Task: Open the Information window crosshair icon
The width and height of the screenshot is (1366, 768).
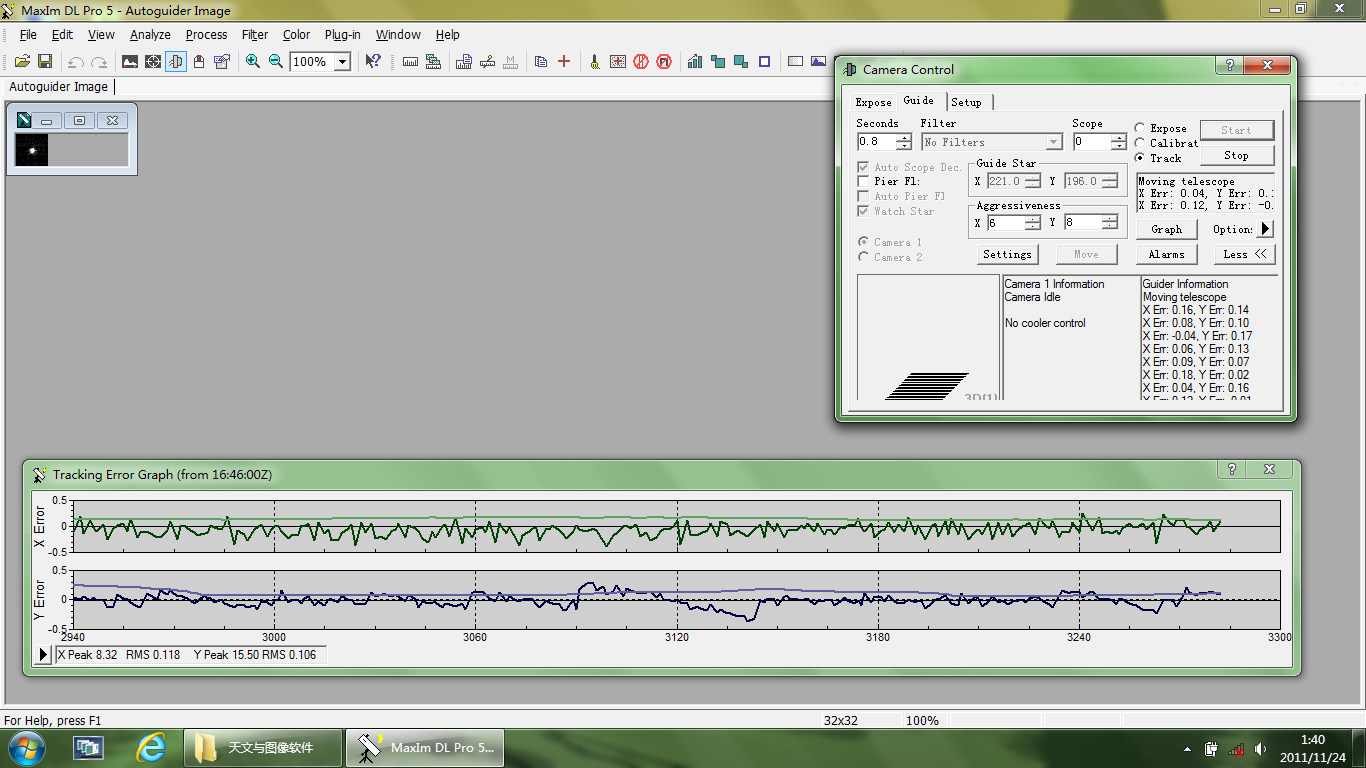Action: coord(153,61)
